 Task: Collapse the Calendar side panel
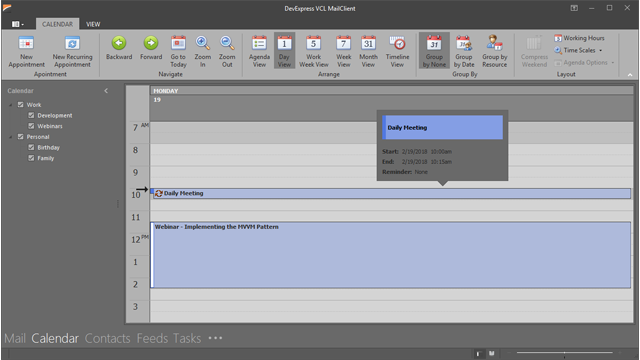pos(106,91)
